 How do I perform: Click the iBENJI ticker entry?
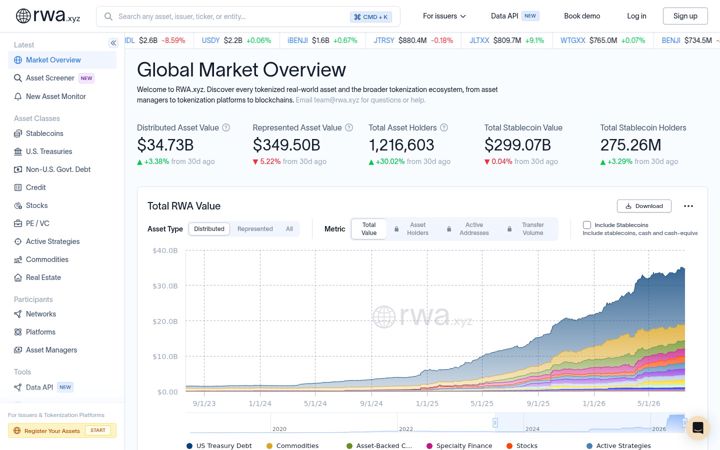click(x=322, y=40)
